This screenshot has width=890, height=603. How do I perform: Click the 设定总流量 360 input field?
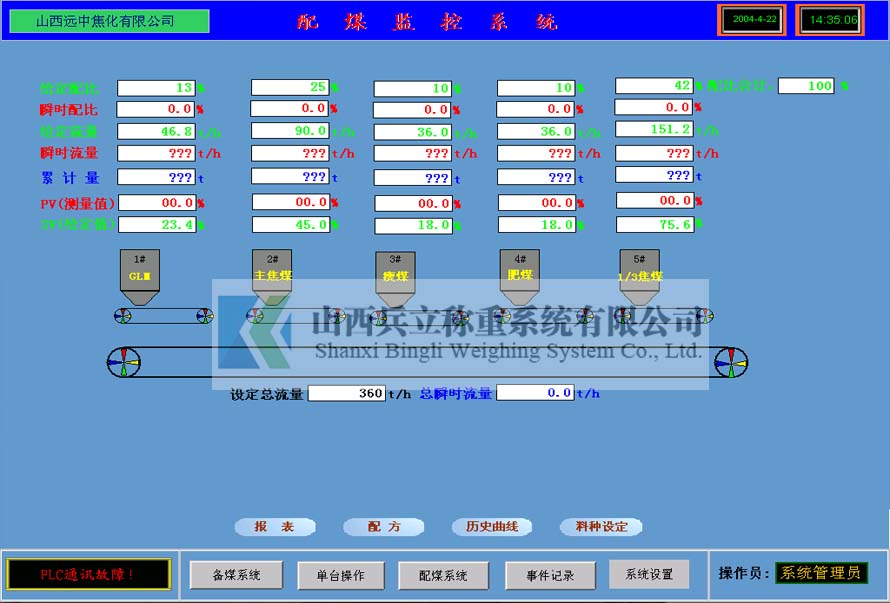point(345,393)
